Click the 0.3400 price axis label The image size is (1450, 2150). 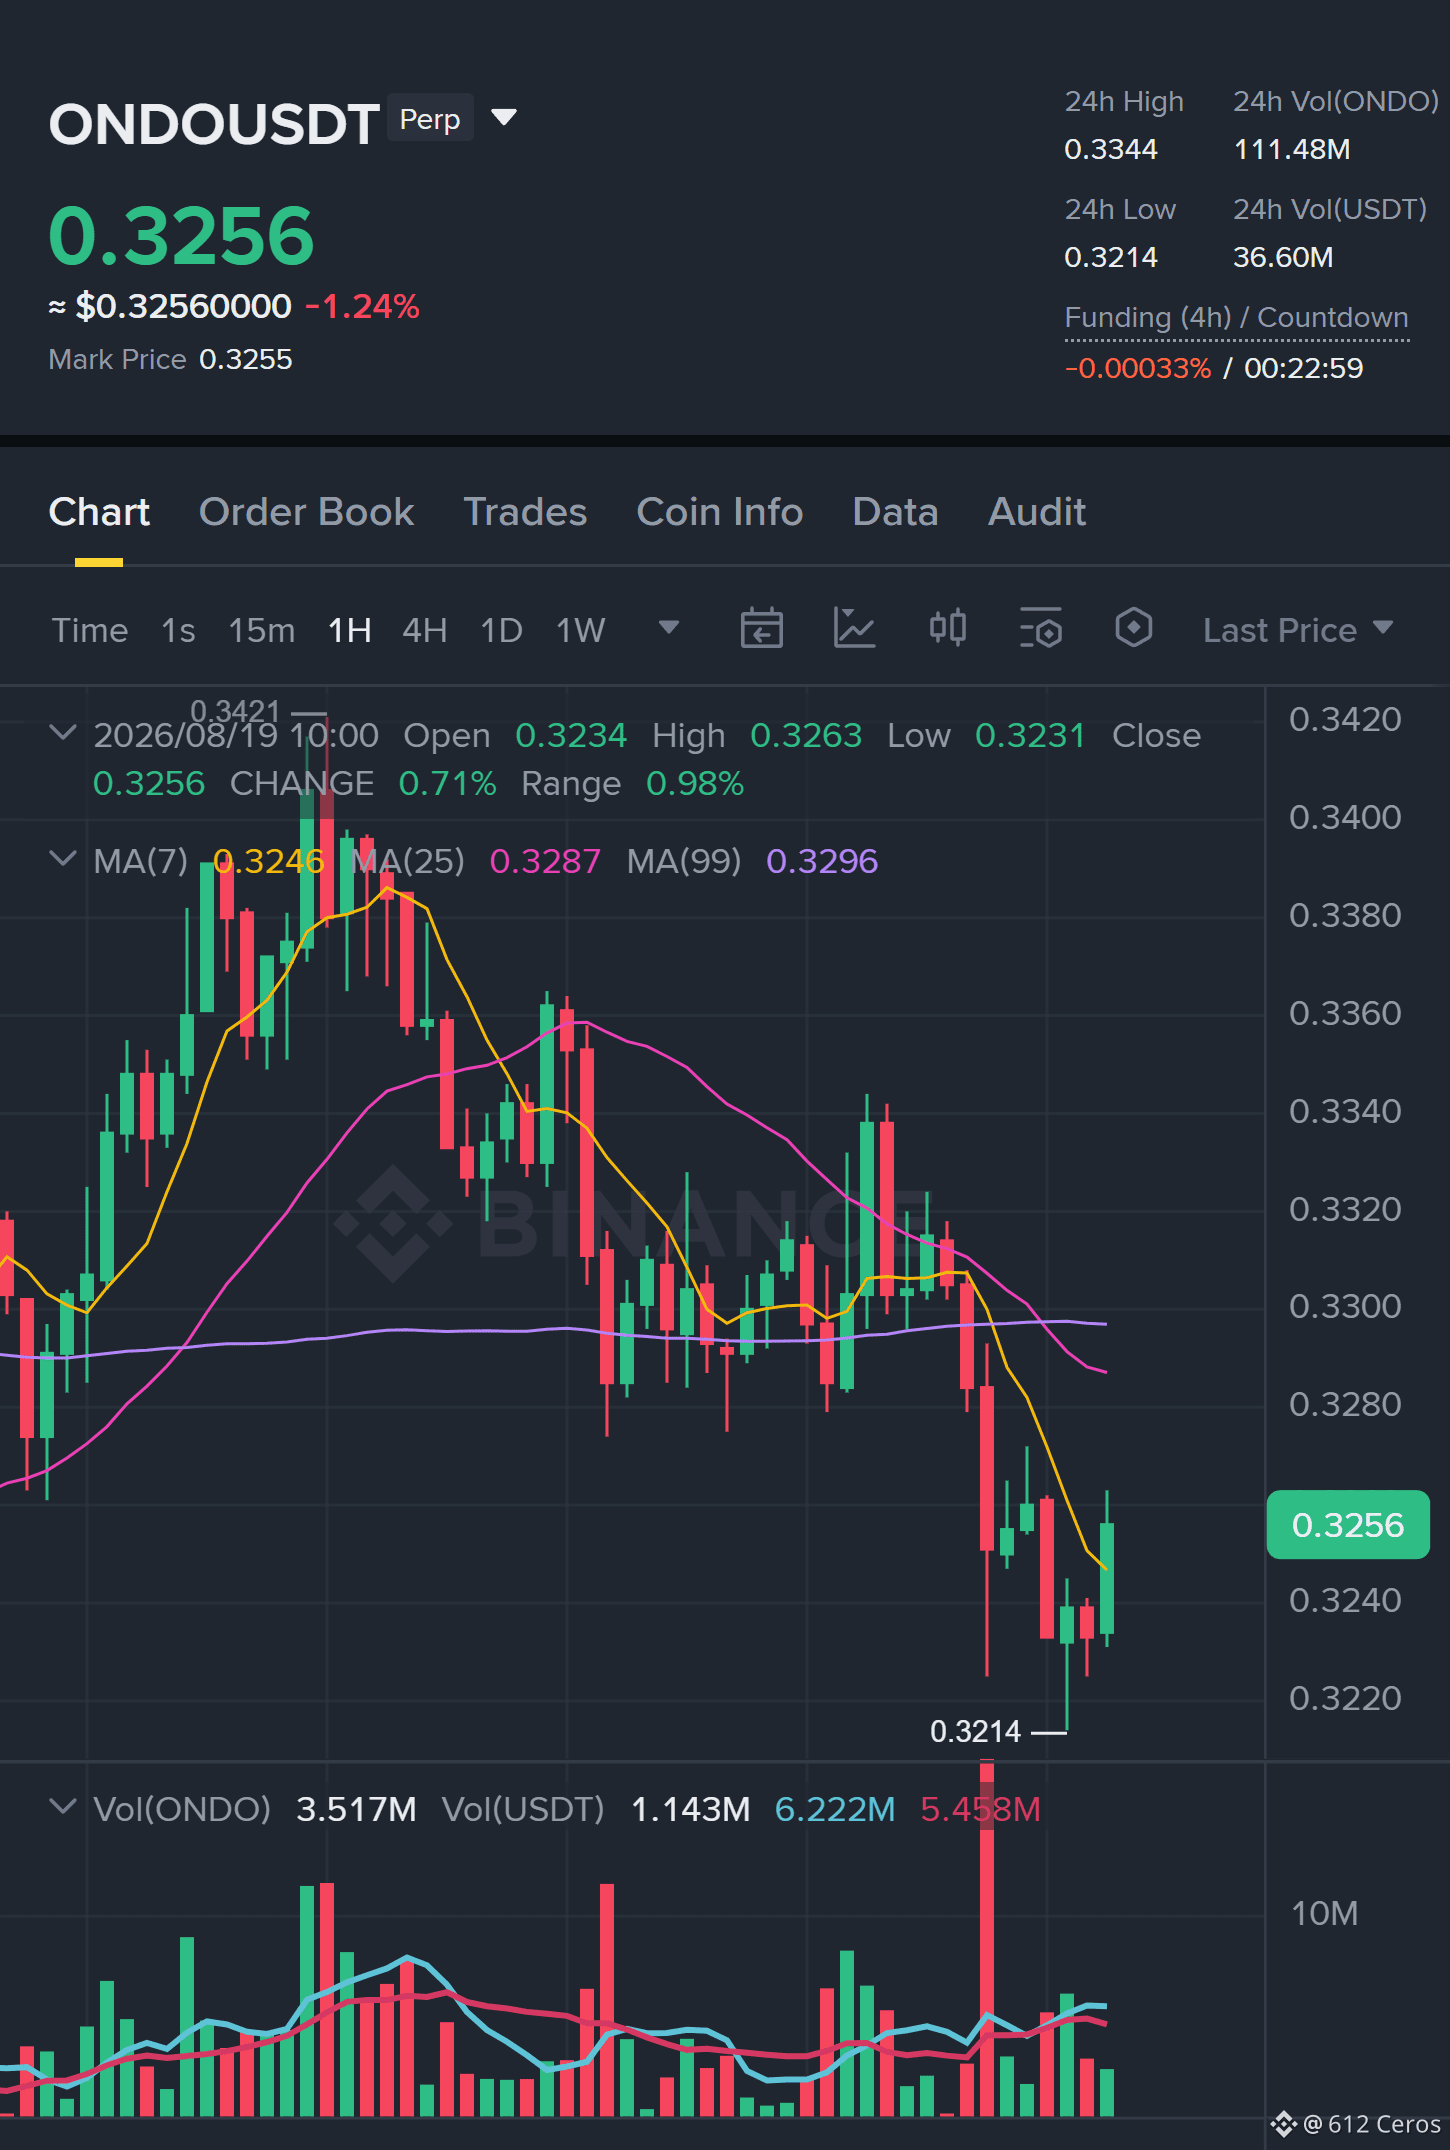pyautogui.click(x=1345, y=818)
